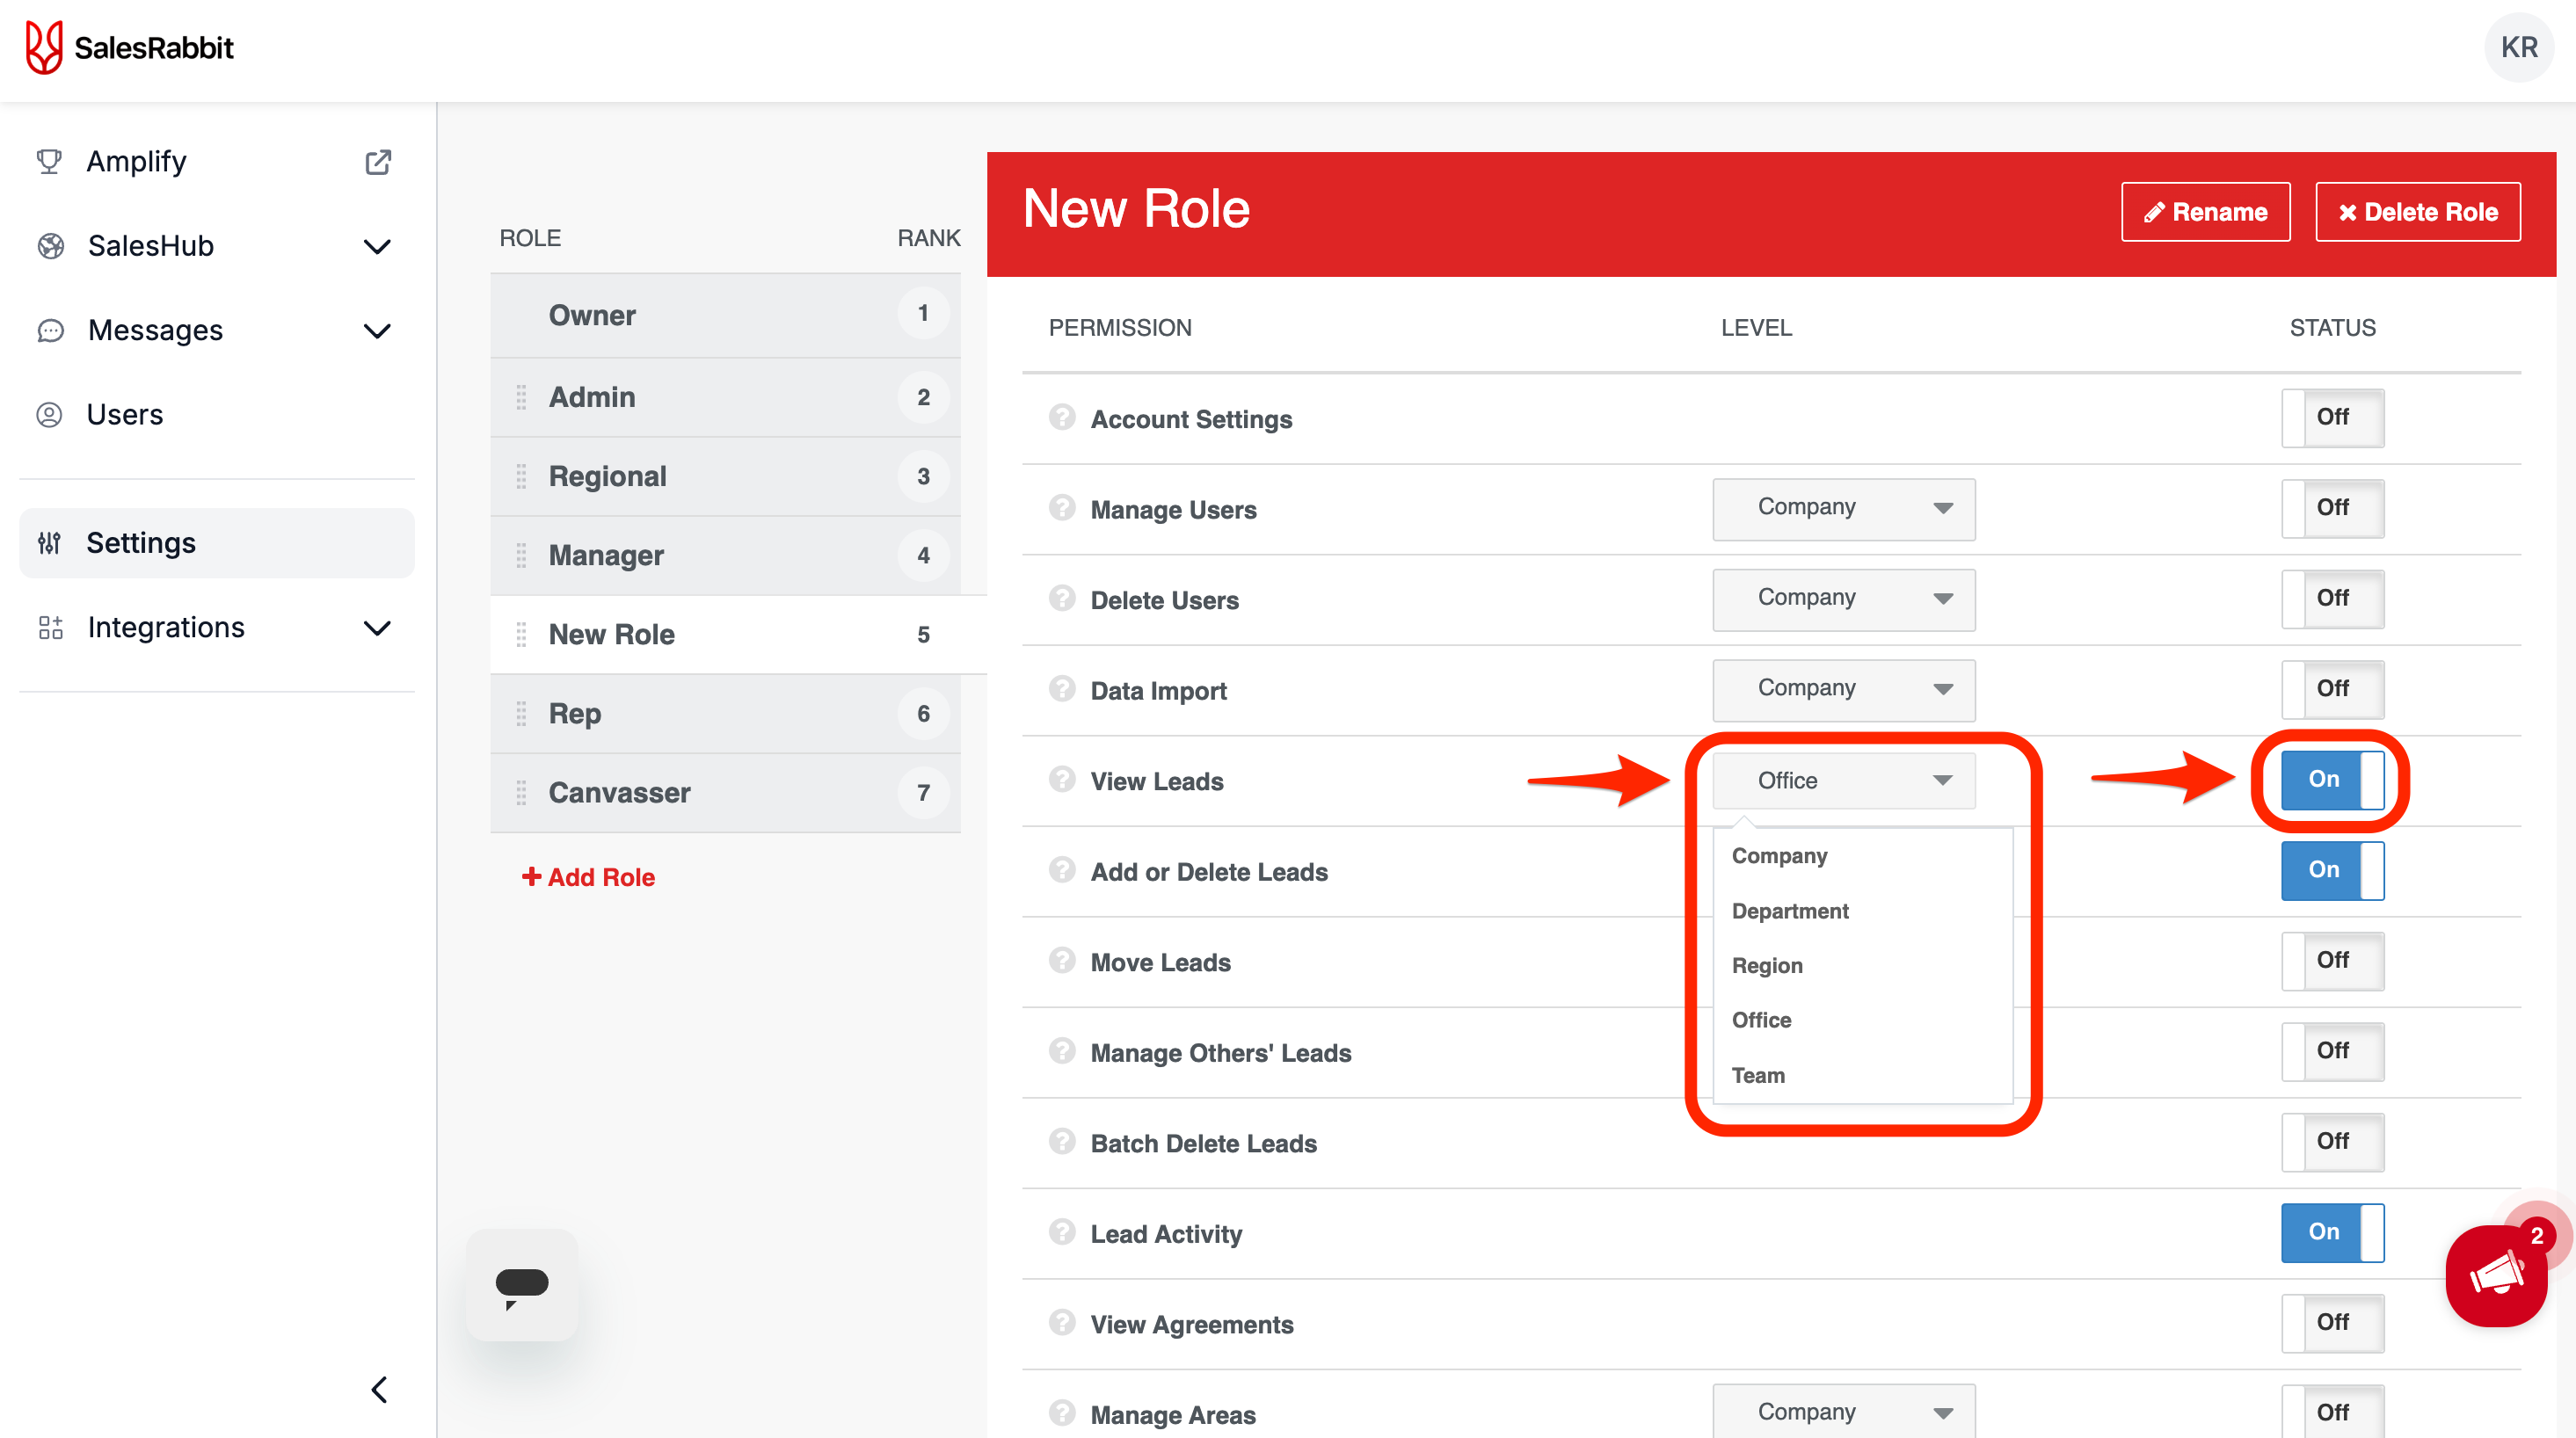This screenshot has width=2576, height=1438.
Task: Grab the drag handle on Admin role
Action: click(521, 397)
